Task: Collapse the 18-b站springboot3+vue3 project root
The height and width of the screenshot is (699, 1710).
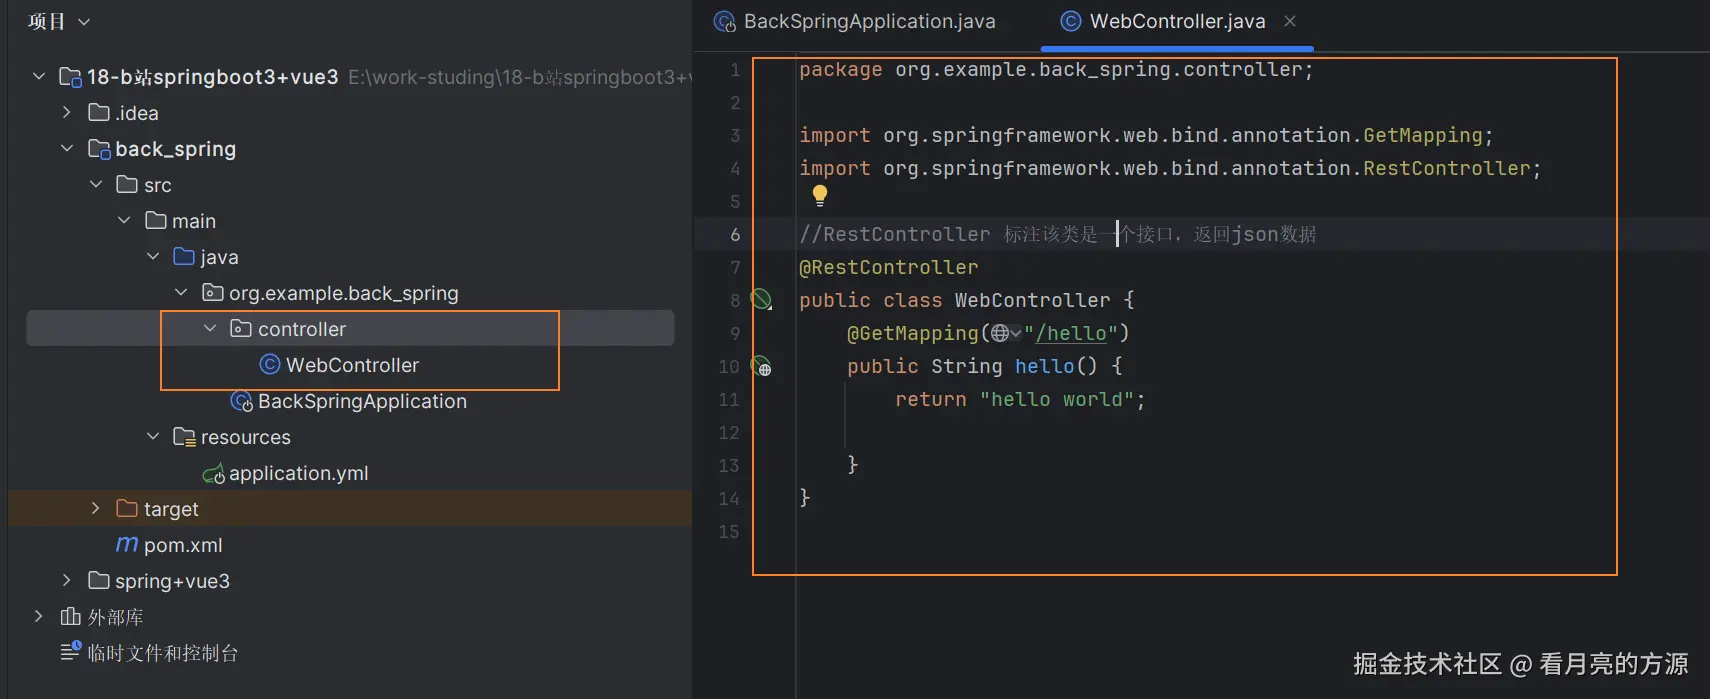Action: coord(38,76)
